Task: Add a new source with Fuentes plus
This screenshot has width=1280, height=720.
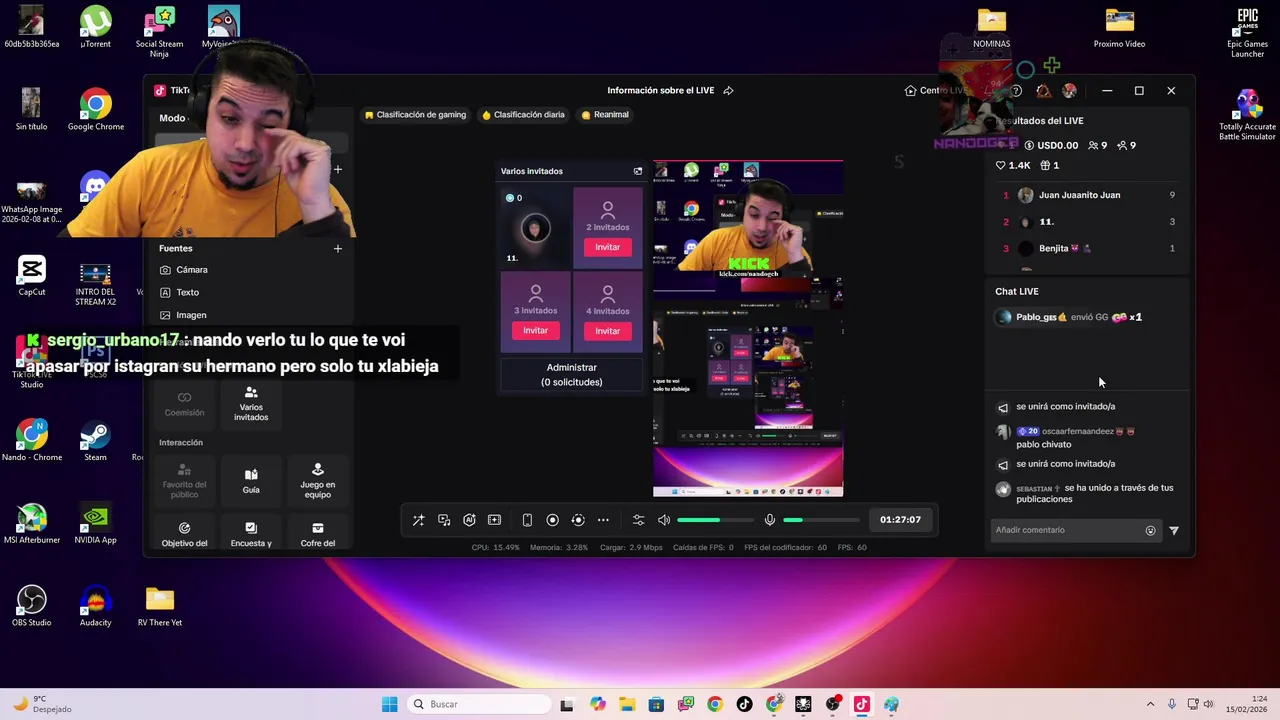Action: (337, 248)
